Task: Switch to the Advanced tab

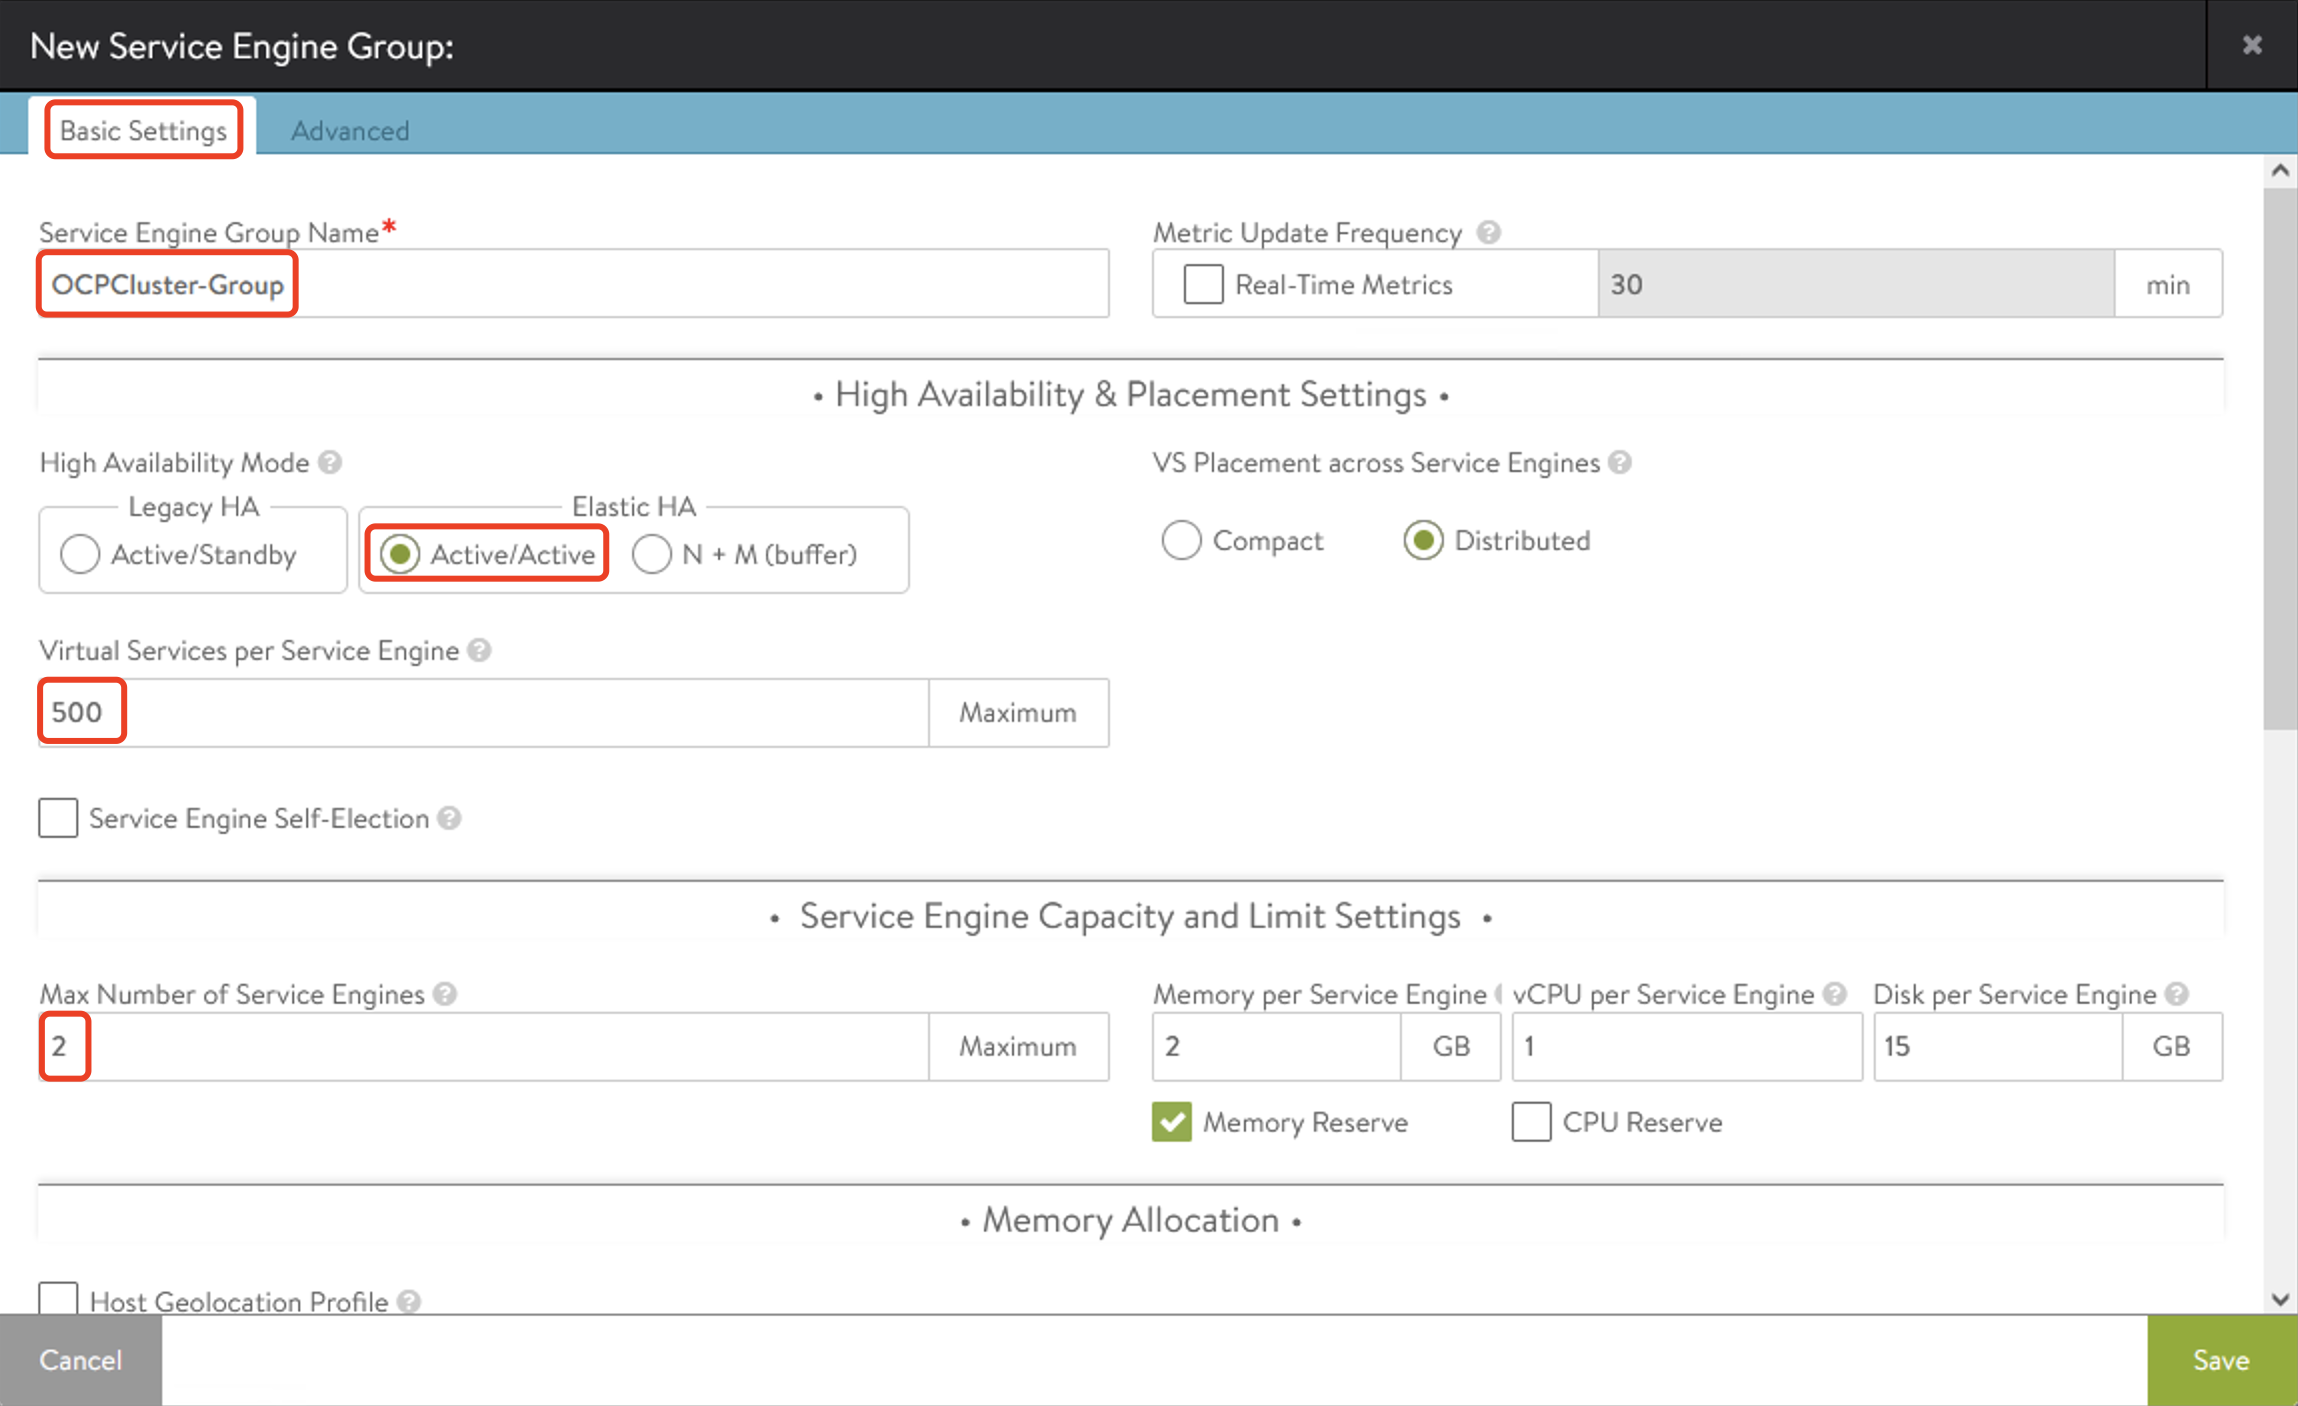Action: pos(350,130)
